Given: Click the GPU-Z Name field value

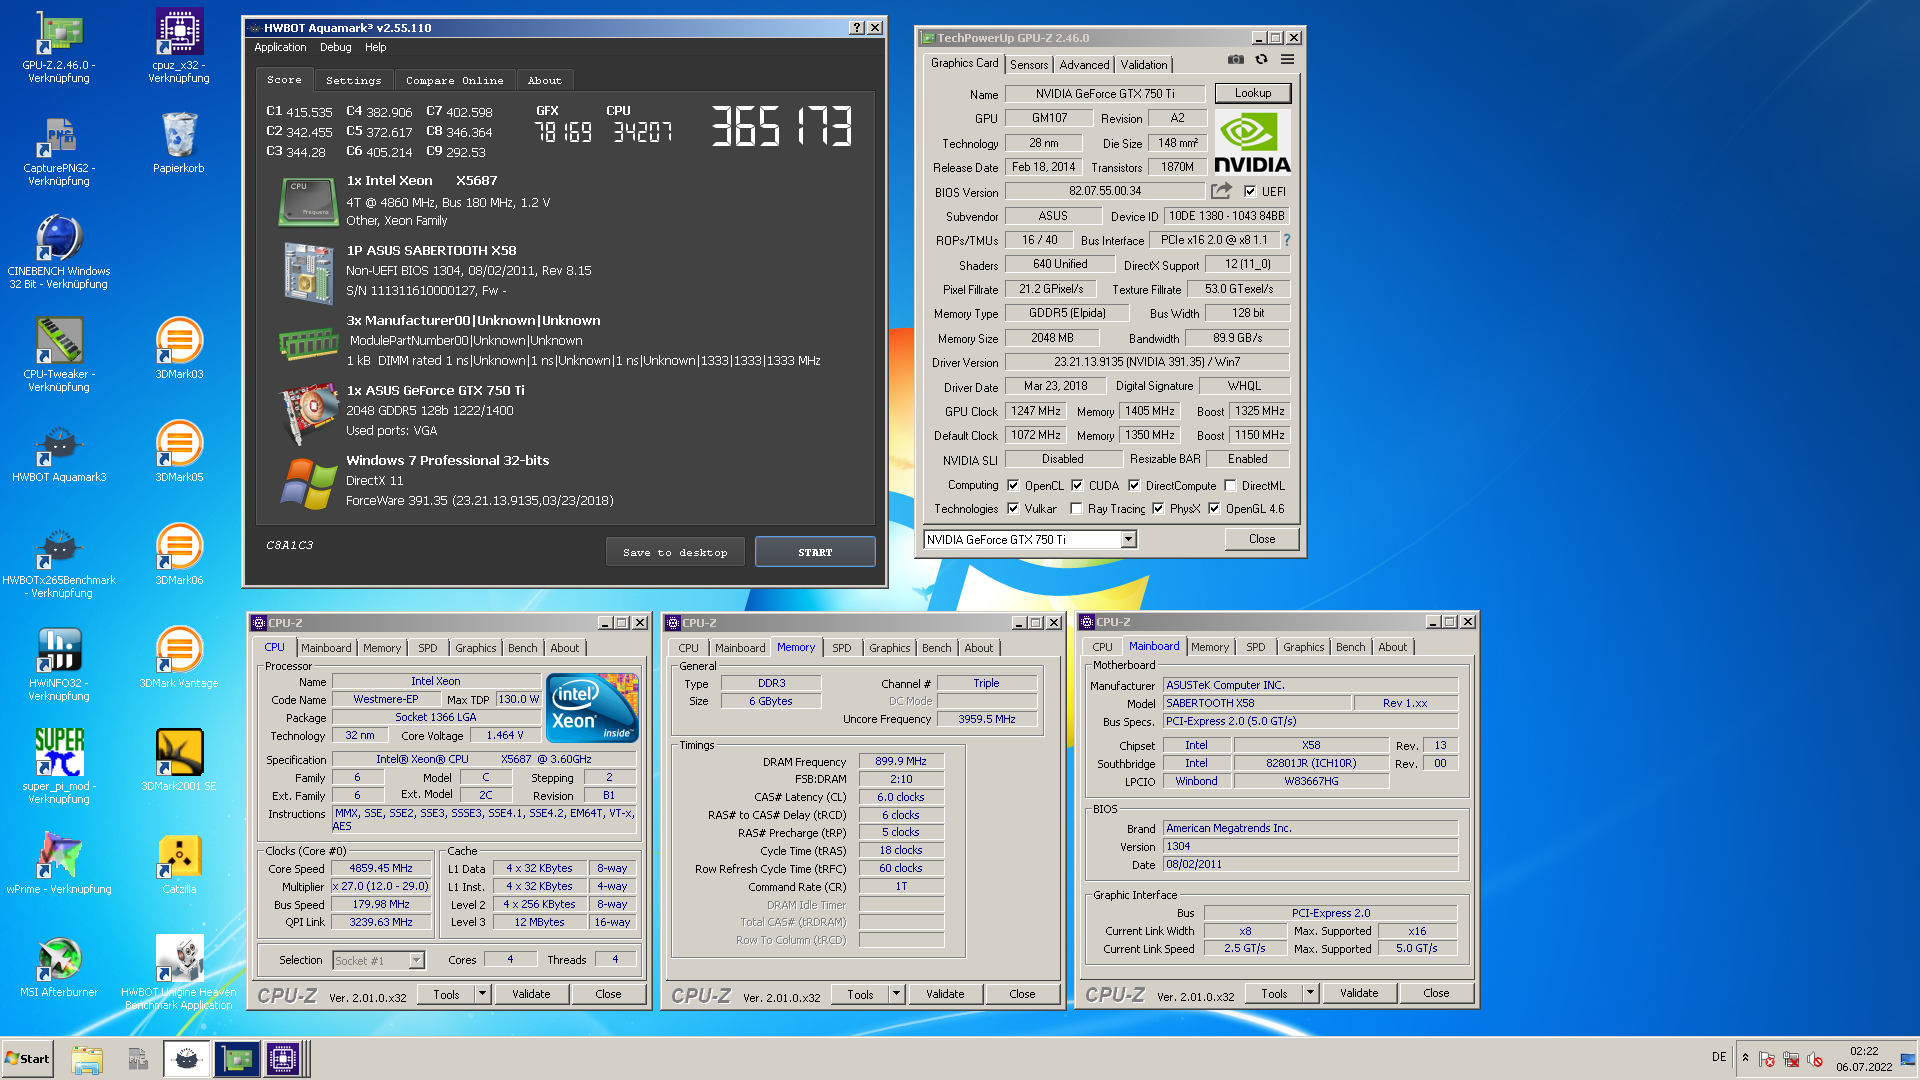Looking at the screenshot, I should point(1105,94).
